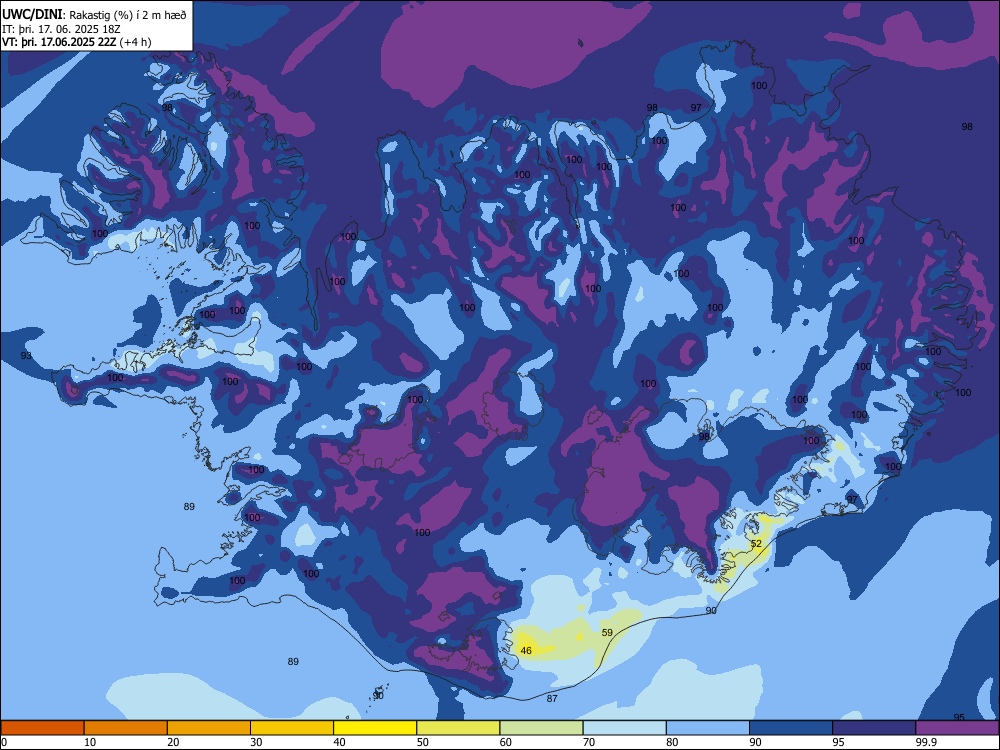The image size is (1000, 750).
Task: Click the purple above-99.9 legend swatch
Action: (957, 728)
